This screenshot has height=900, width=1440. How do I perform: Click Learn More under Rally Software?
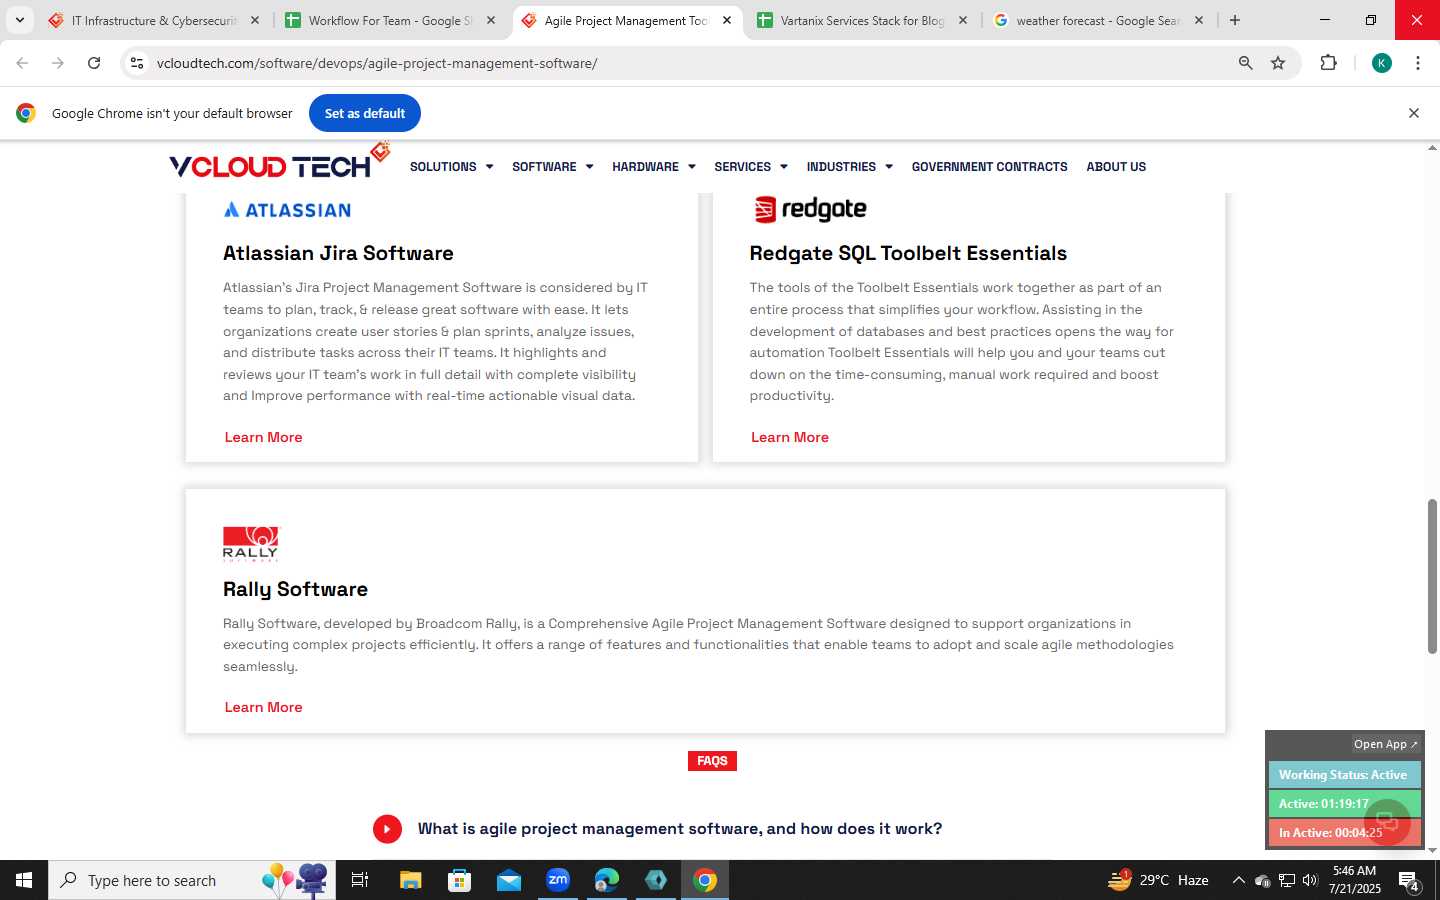coord(263,707)
